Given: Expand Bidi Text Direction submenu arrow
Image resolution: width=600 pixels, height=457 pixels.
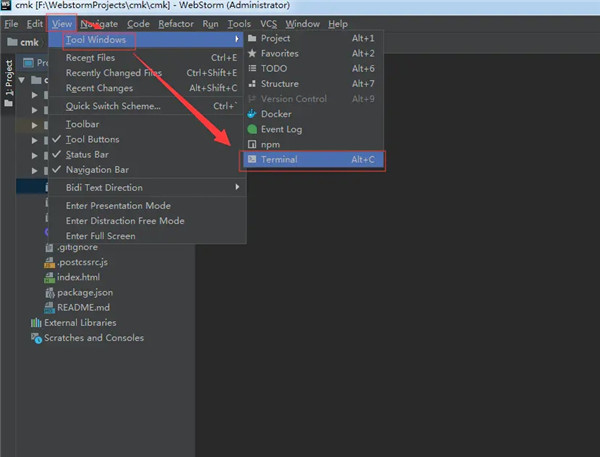Looking at the screenshot, I should (237, 187).
